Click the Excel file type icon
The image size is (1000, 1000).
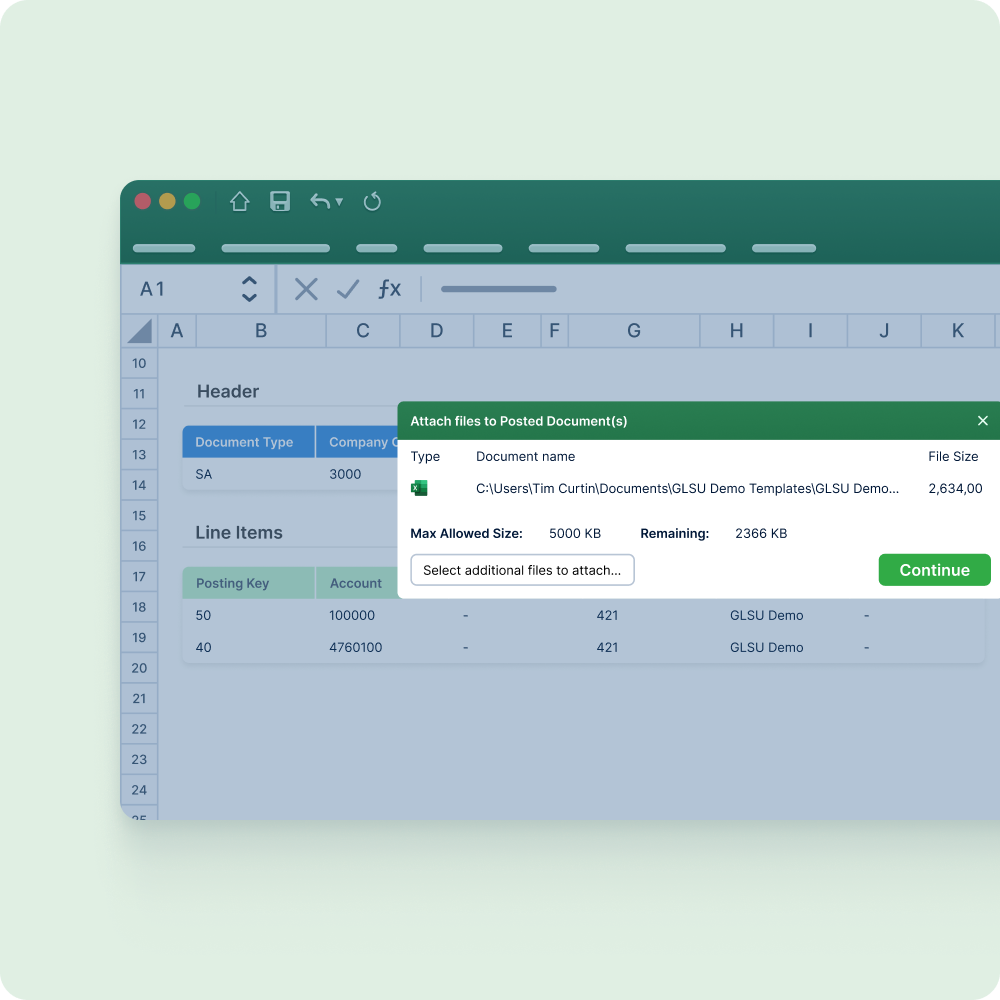(419, 488)
